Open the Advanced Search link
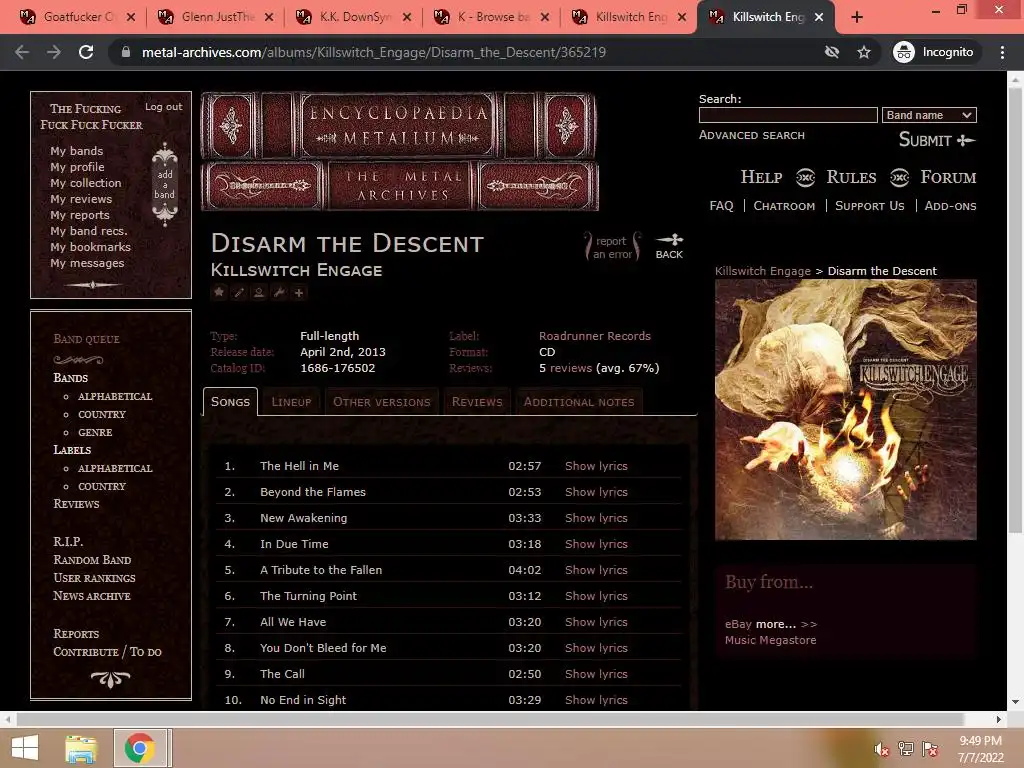 click(752, 135)
